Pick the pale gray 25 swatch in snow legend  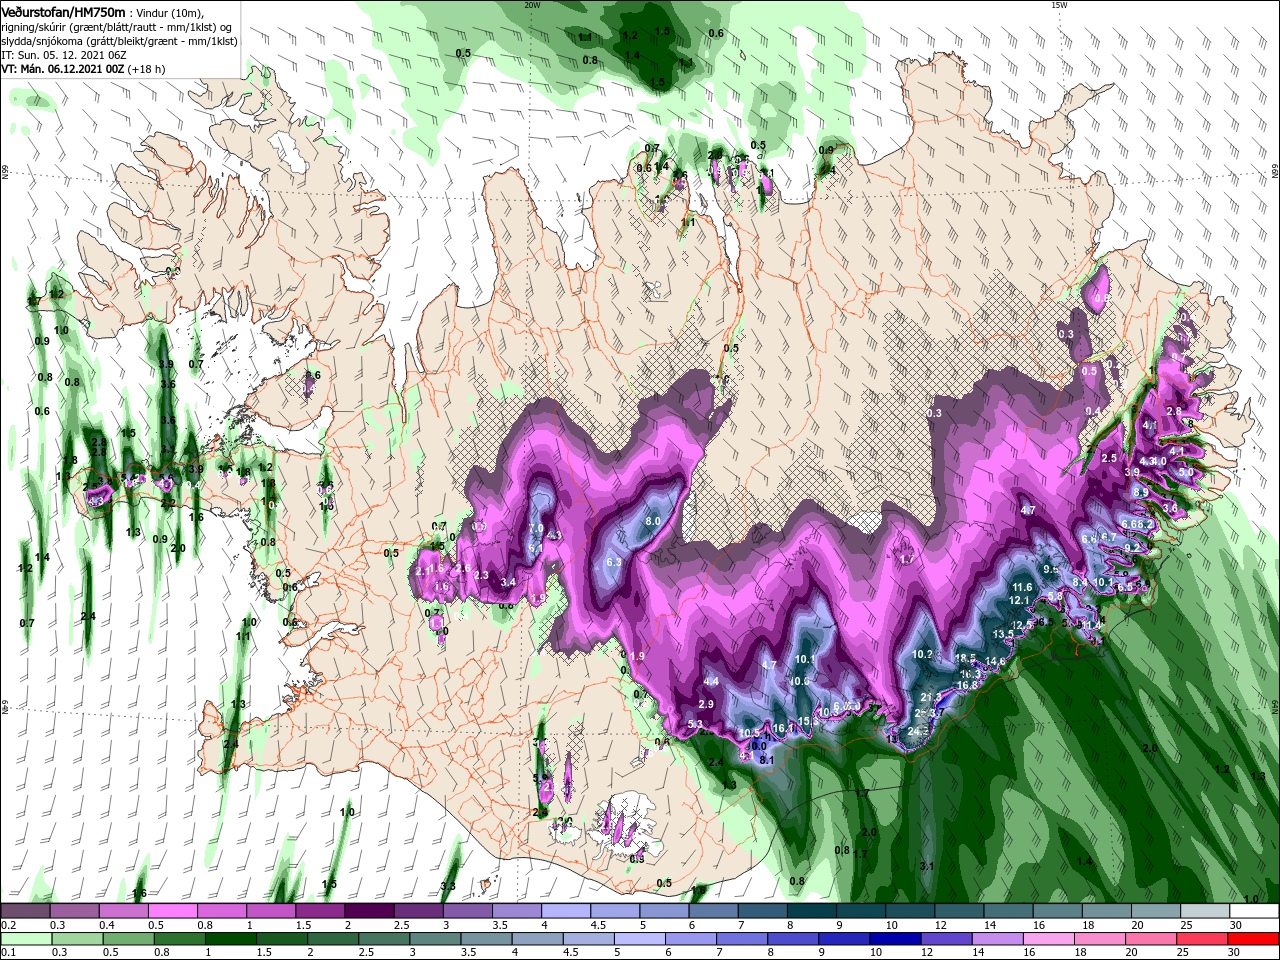1205,911
